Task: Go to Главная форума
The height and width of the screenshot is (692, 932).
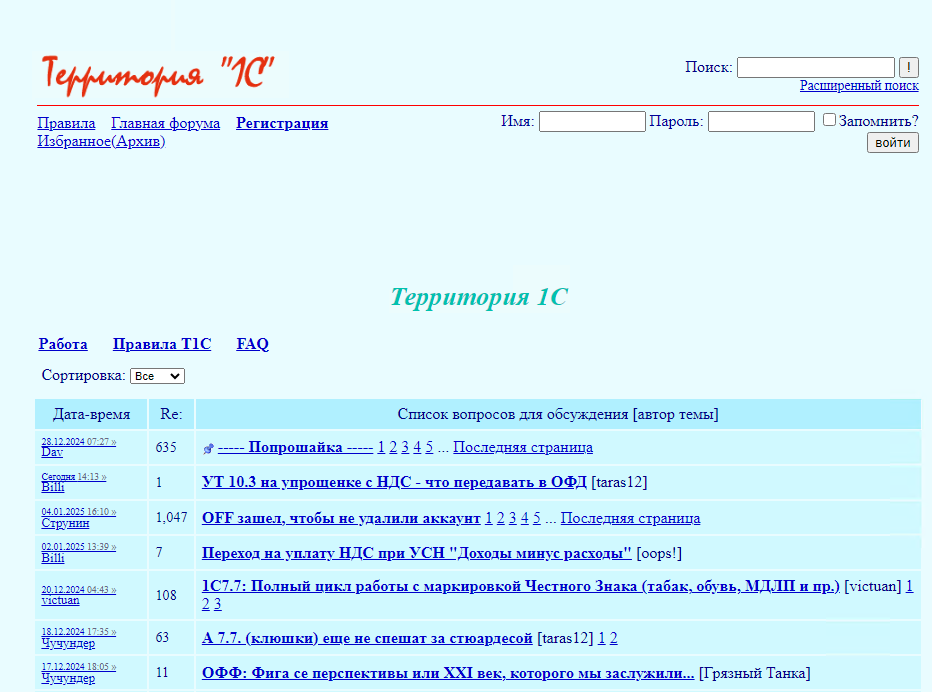Action: pos(165,123)
